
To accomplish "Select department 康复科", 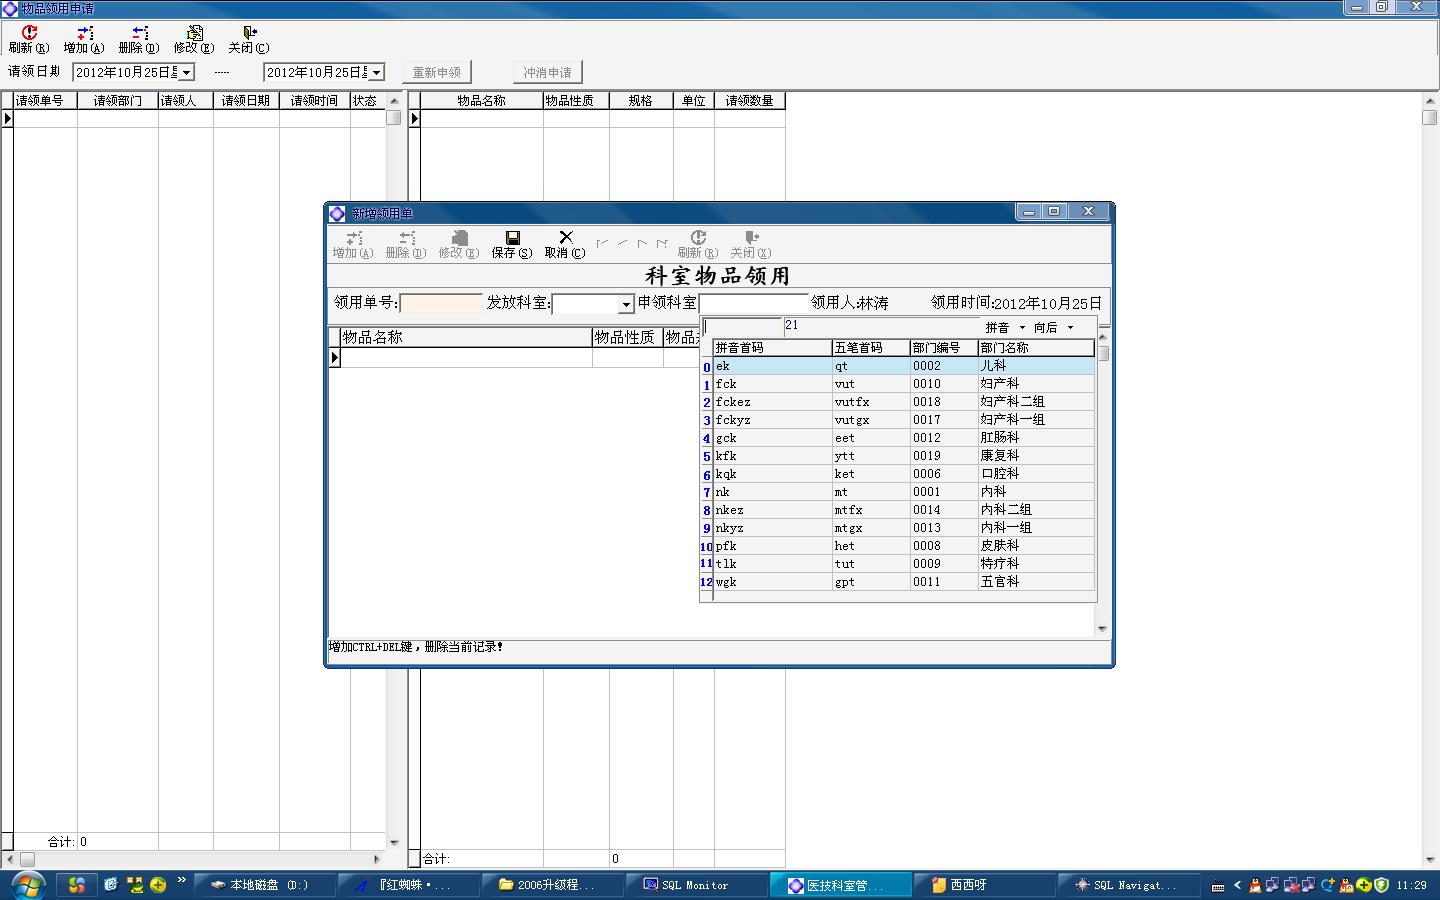I will [904, 456].
